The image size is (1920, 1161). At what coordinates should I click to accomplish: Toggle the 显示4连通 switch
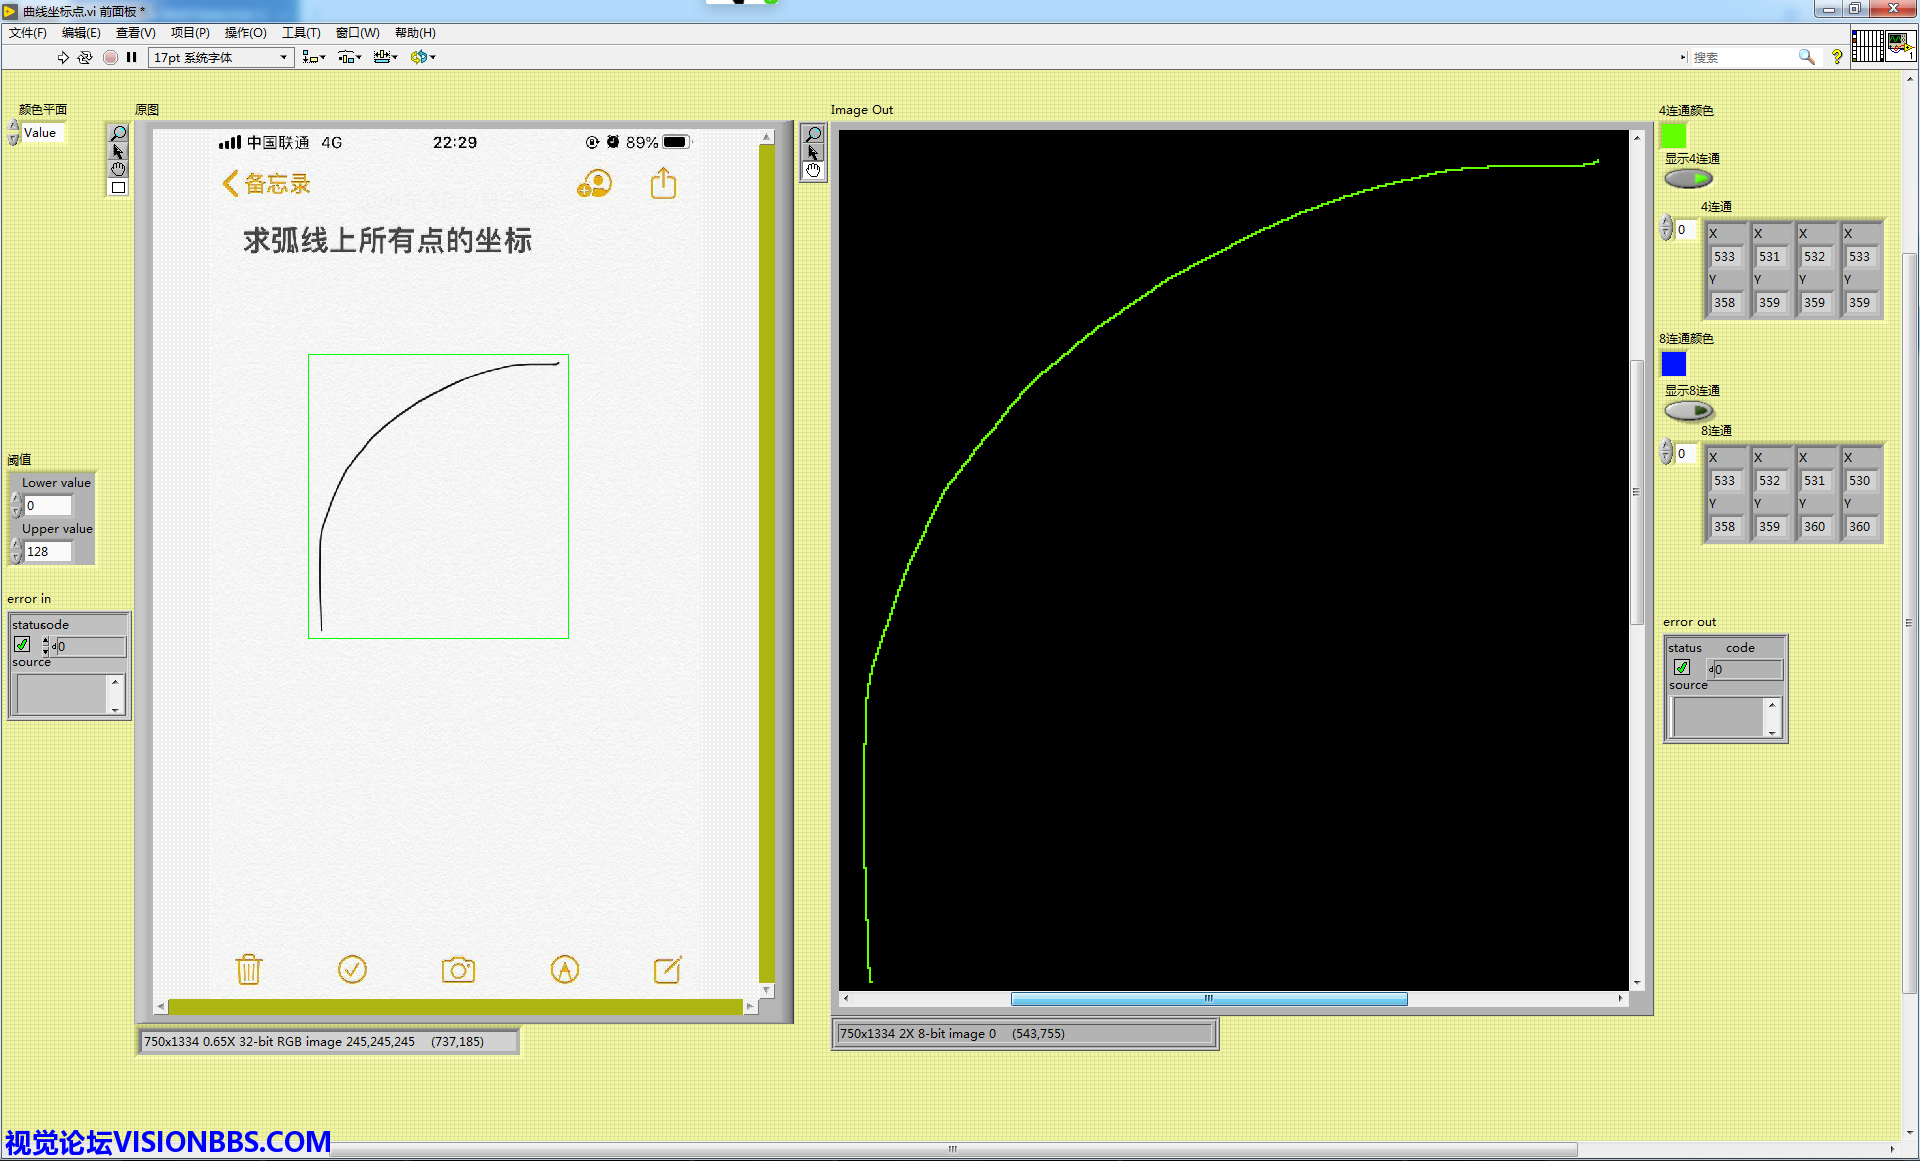coord(1688,179)
